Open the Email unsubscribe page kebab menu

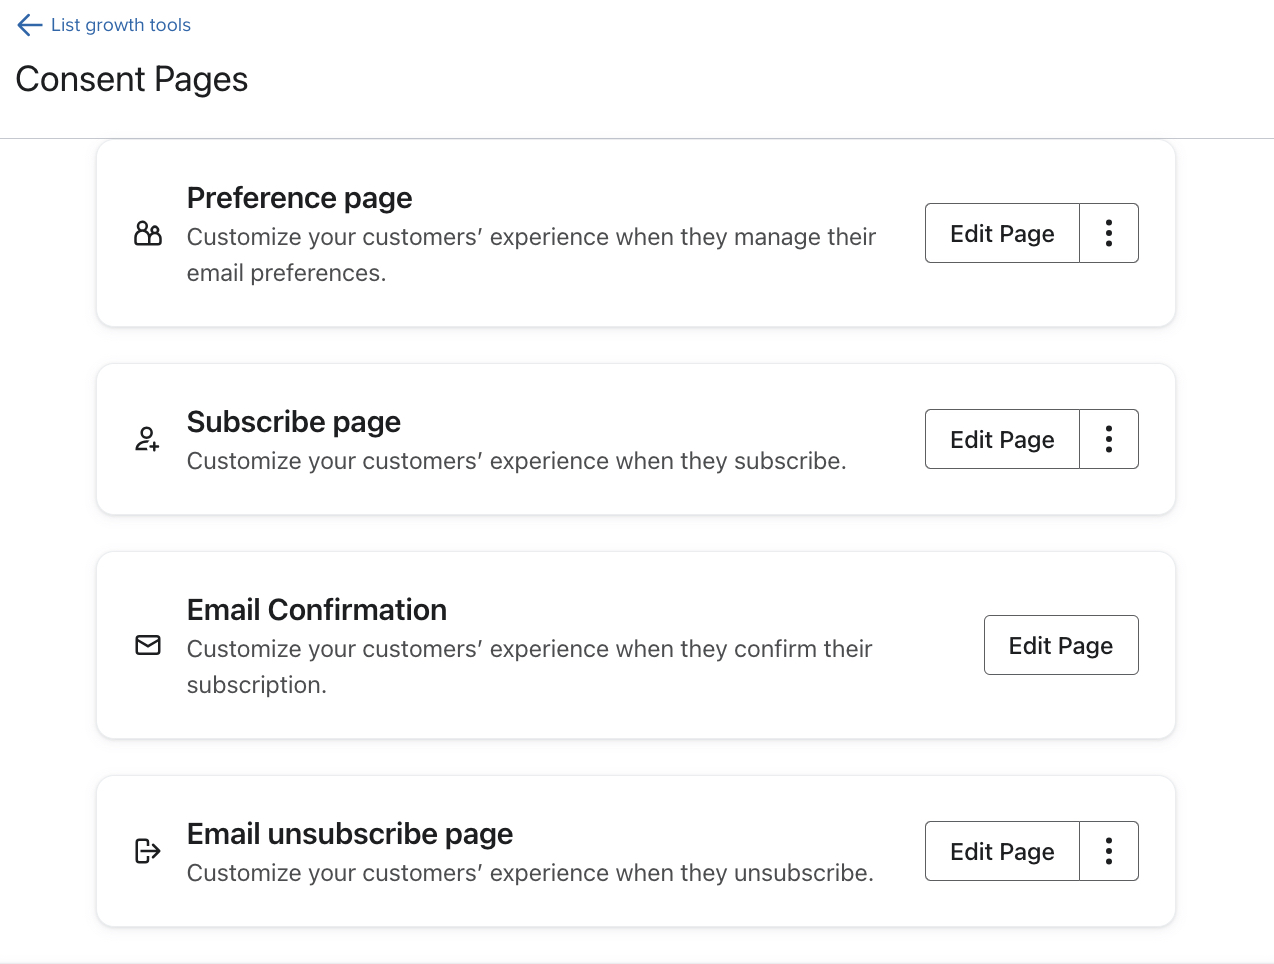pos(1108,851)
